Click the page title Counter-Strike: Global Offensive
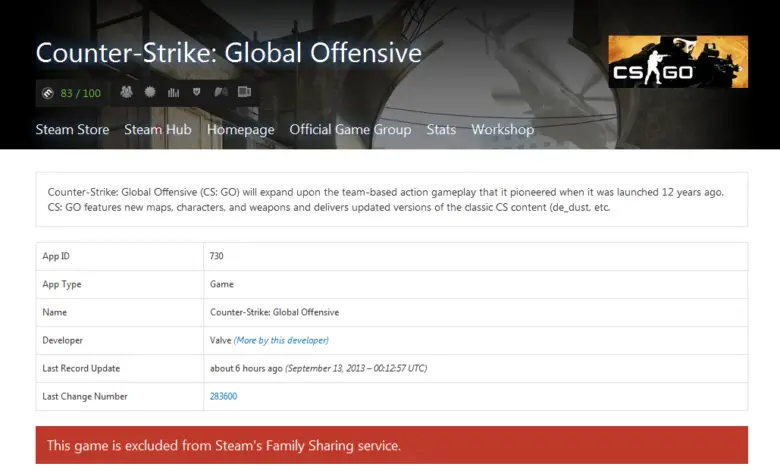This screenshot has height=470, width=780. pos(229,53)
